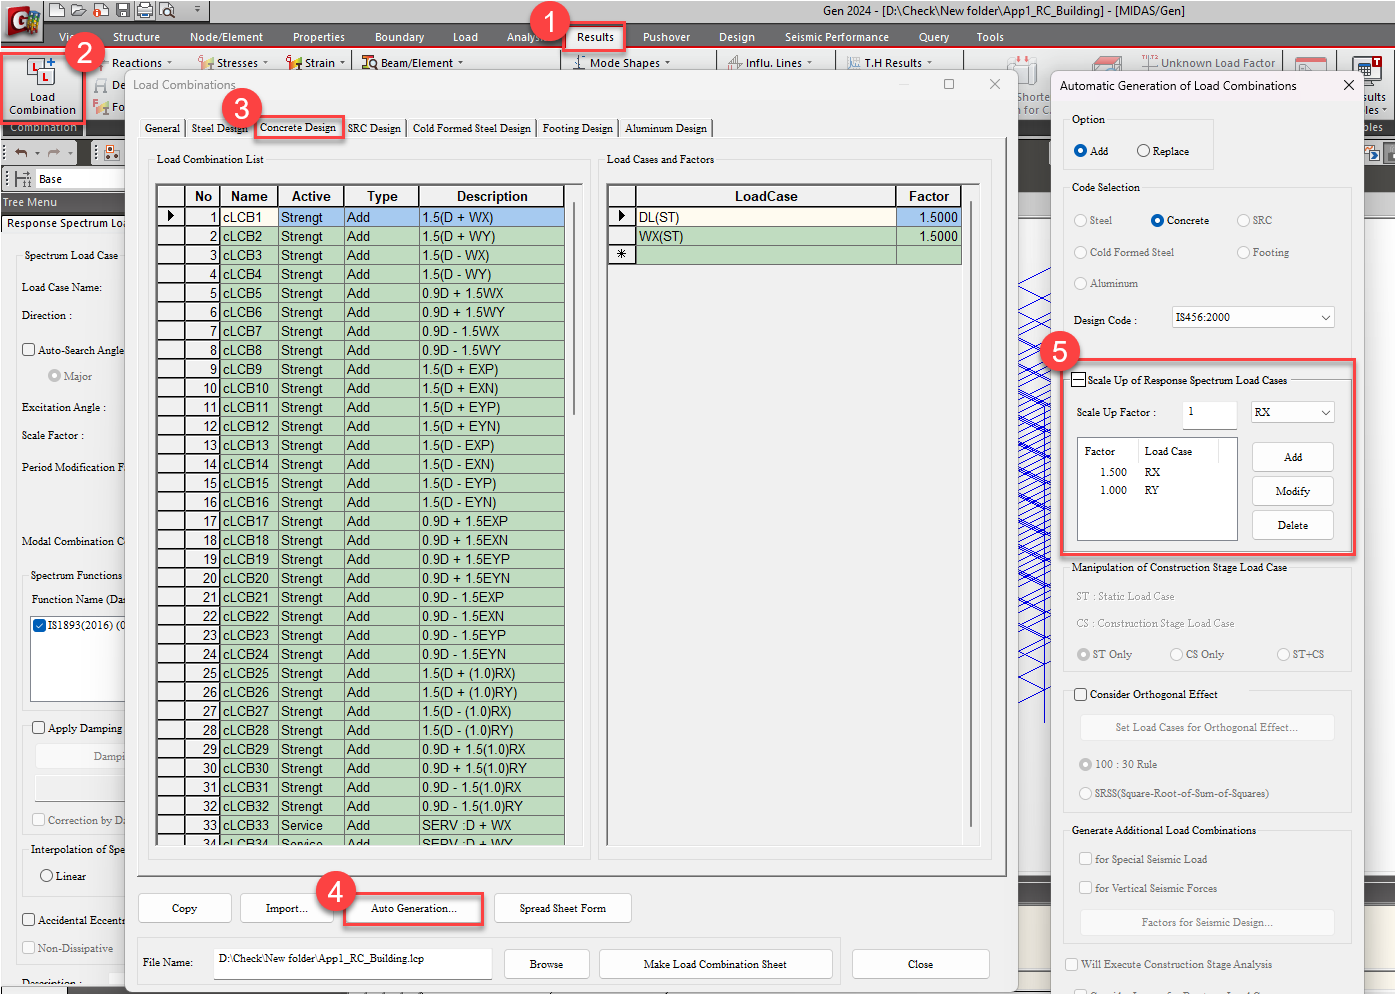Click Delete in the scale up section
Viewport: 1395px width, 994px height.
pyautogui.click(x=1293, y=525)
